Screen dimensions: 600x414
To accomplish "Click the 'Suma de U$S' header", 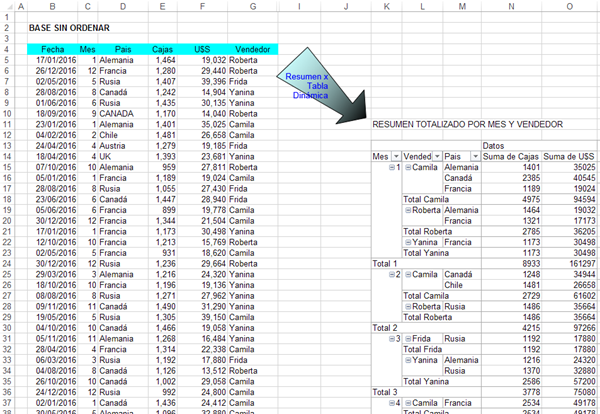I will (x=569, y=156).
